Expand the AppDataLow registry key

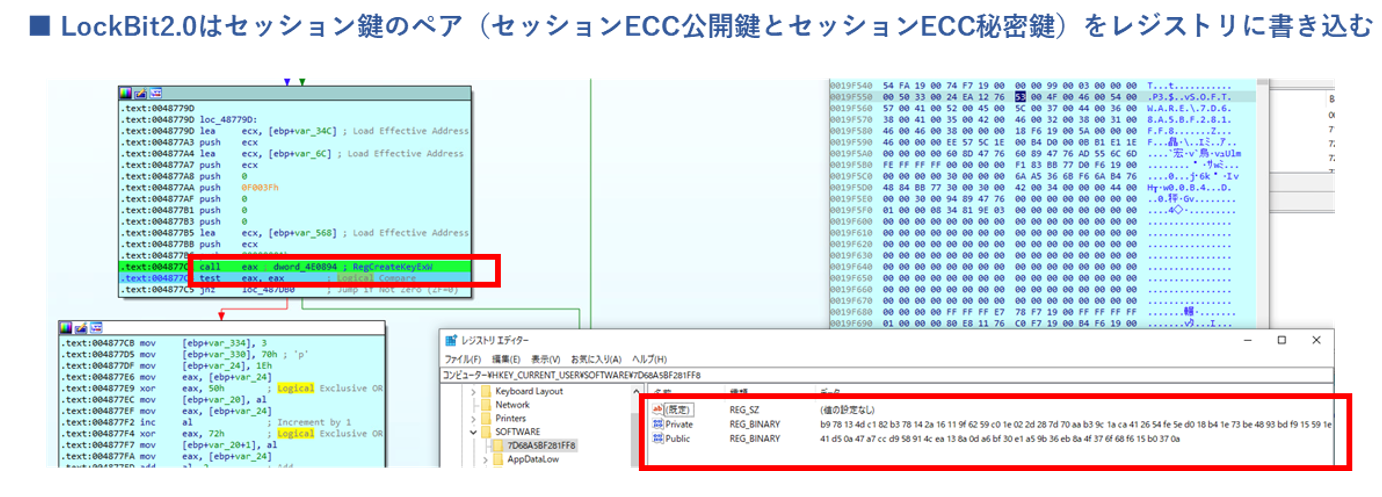[x=486, y=459]
